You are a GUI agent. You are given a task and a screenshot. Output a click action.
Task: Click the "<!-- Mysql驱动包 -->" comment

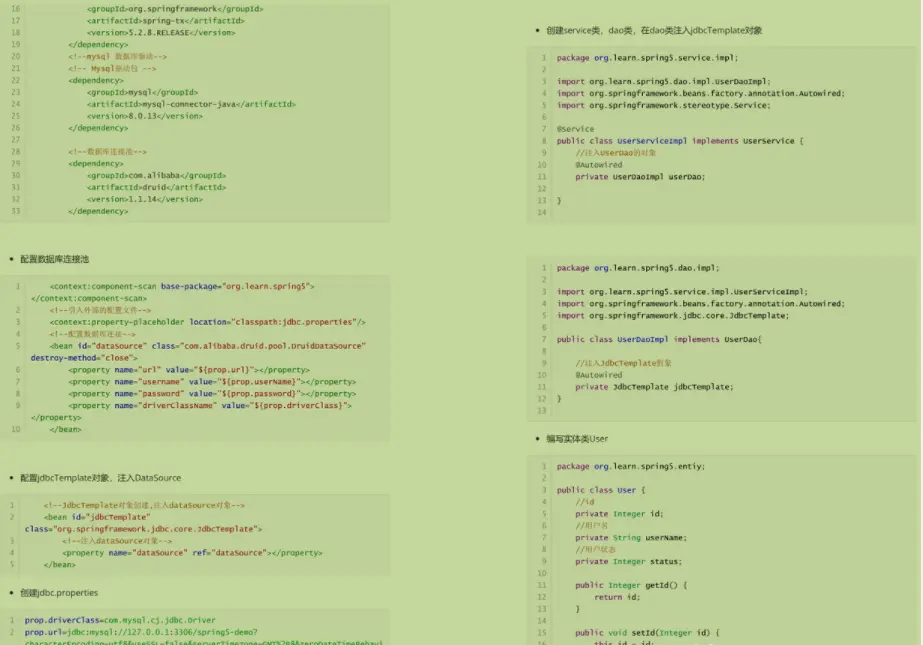pyautogui.click(x=112, y=68)
